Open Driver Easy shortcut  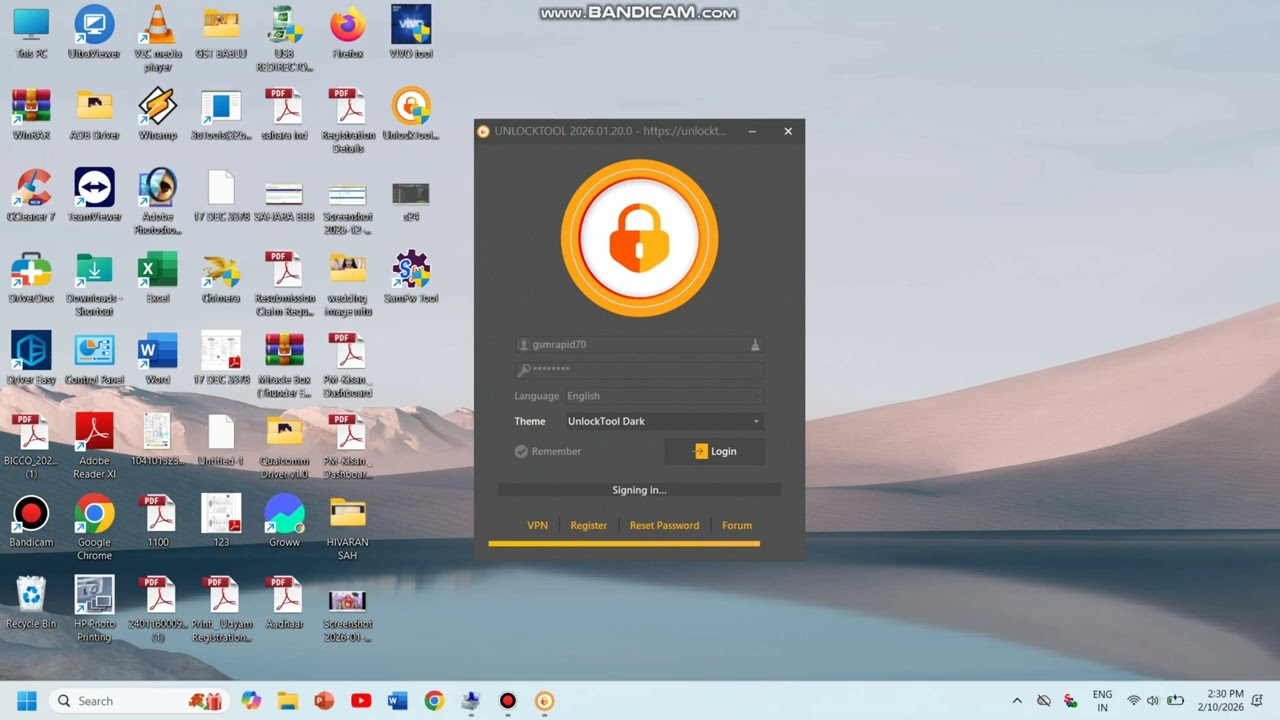(31, 358)
